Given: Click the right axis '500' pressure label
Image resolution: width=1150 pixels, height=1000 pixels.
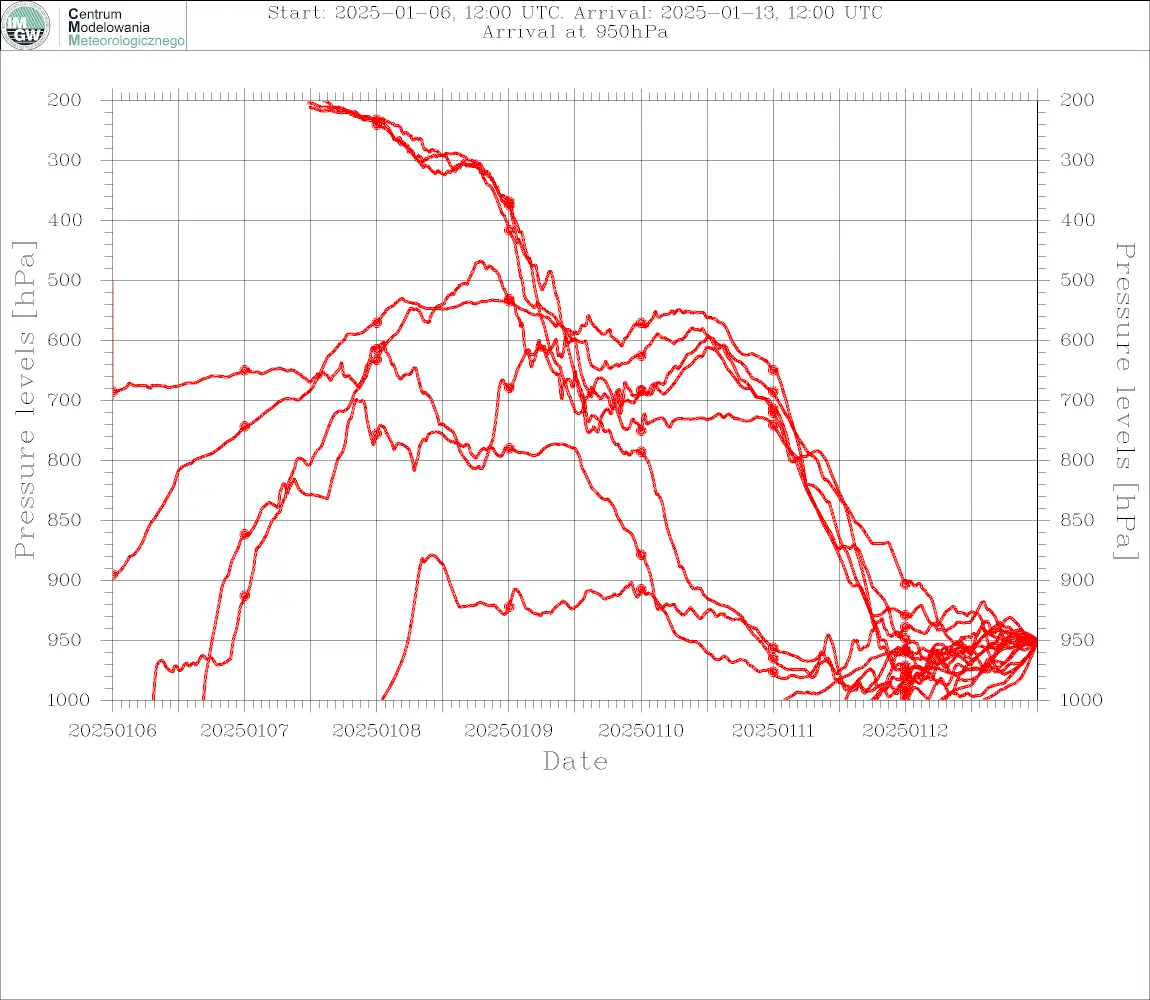Looking at the screenshot, I should pyautogui.click(x=1077, y=280).
